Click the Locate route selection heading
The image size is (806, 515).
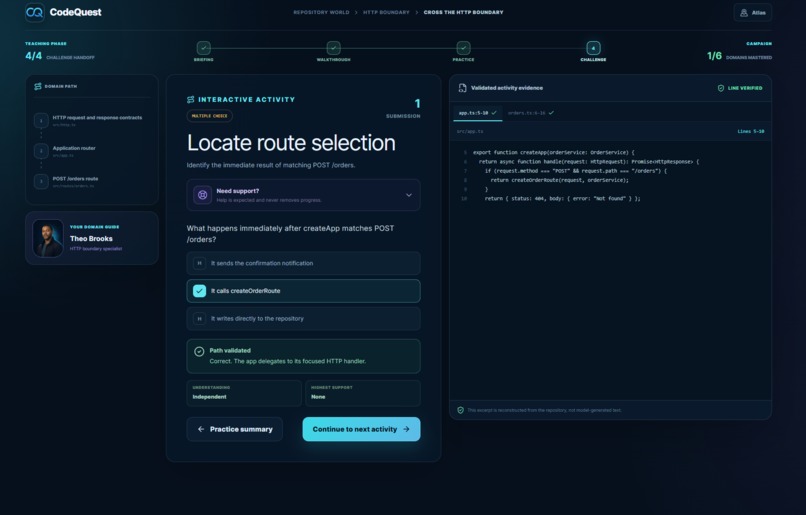click(x=291, y=143)
